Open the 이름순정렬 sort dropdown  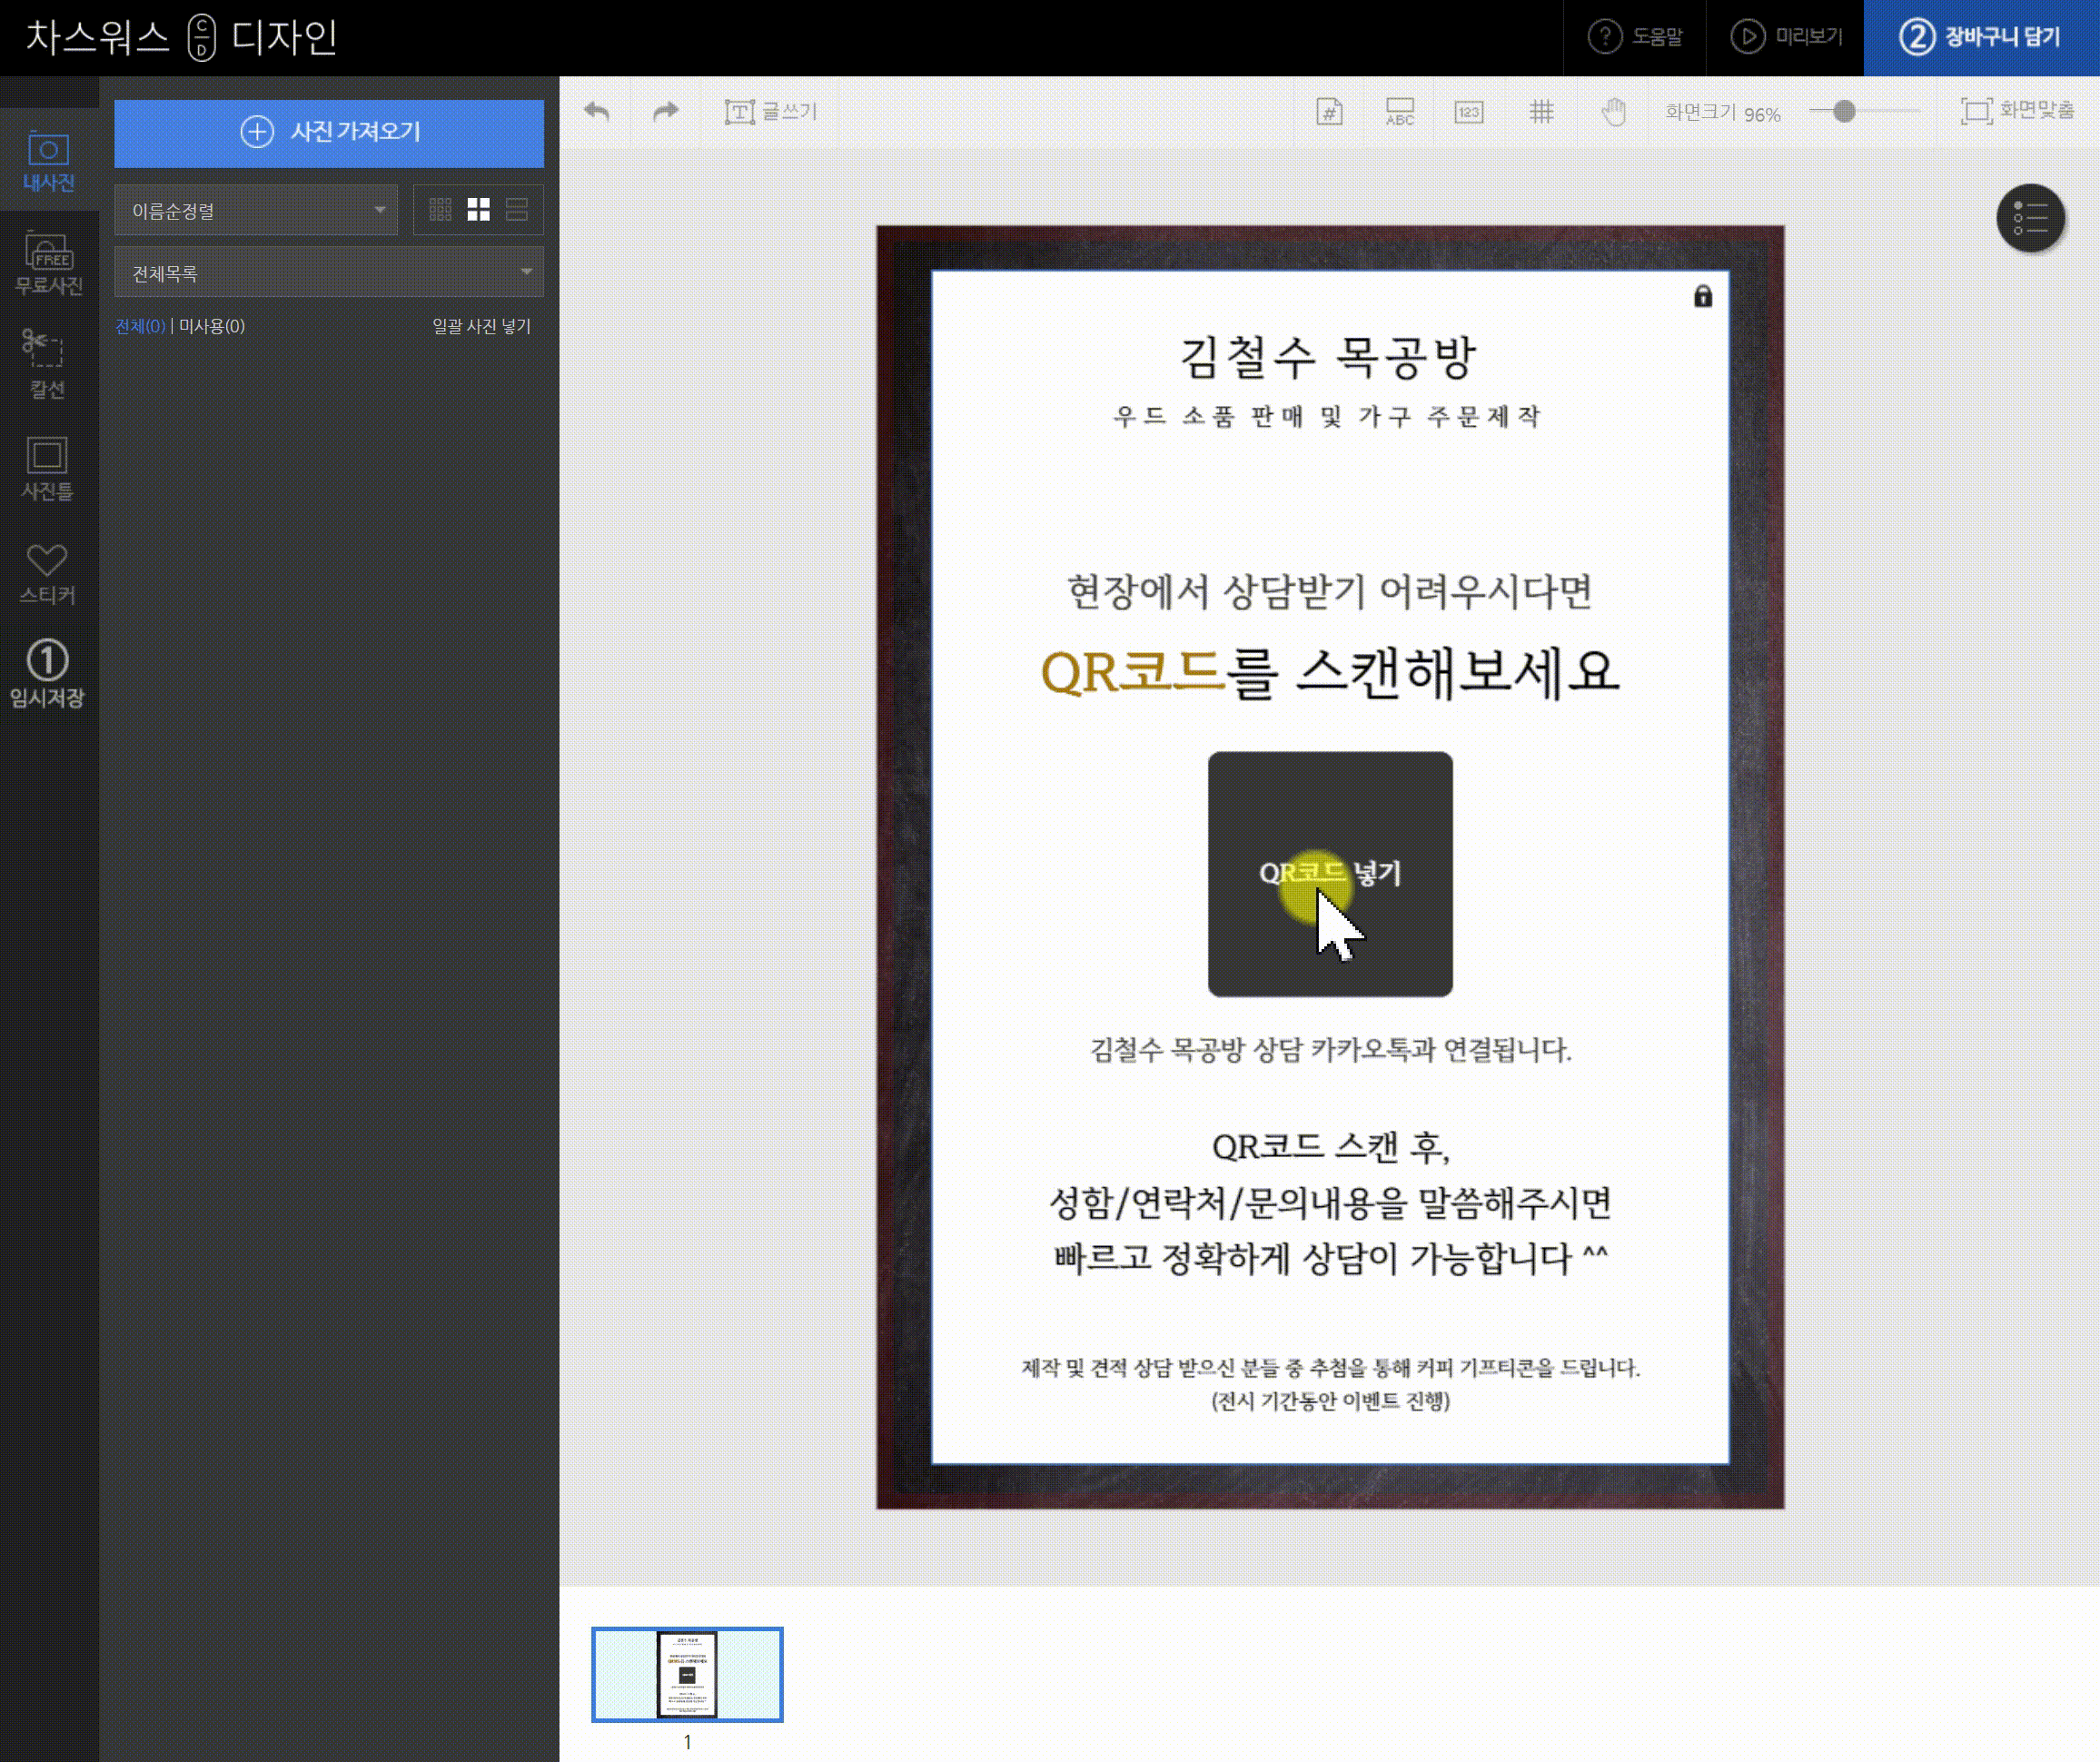256,210
